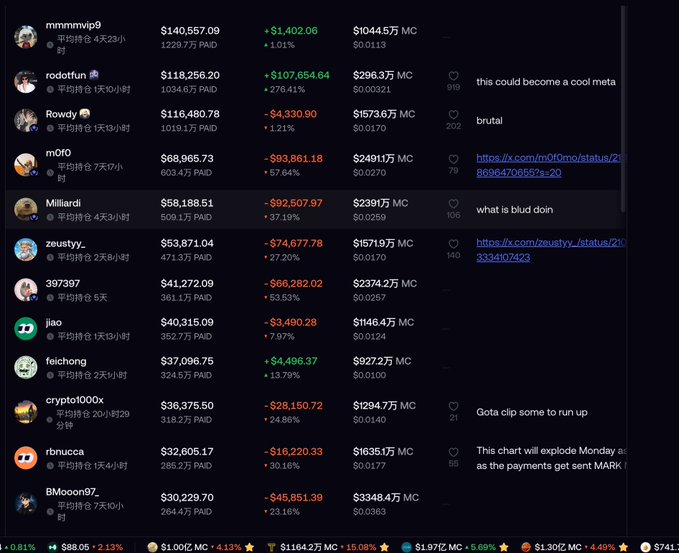Image resolution: width=679 pixels, height=553 pixels.
Task: Select feichong's name in the list
Action: [x=66, y=361]
